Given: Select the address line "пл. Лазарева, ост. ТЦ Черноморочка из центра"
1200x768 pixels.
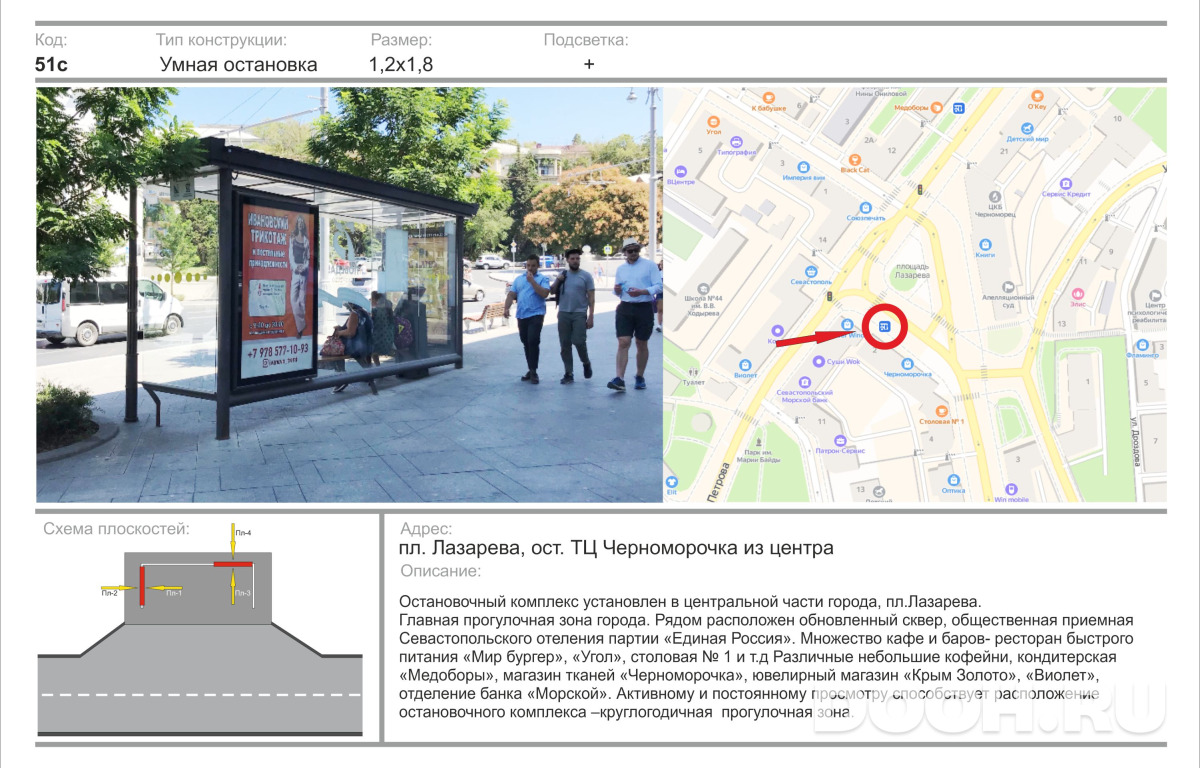Looking at the screenshot, I should 616,549.
